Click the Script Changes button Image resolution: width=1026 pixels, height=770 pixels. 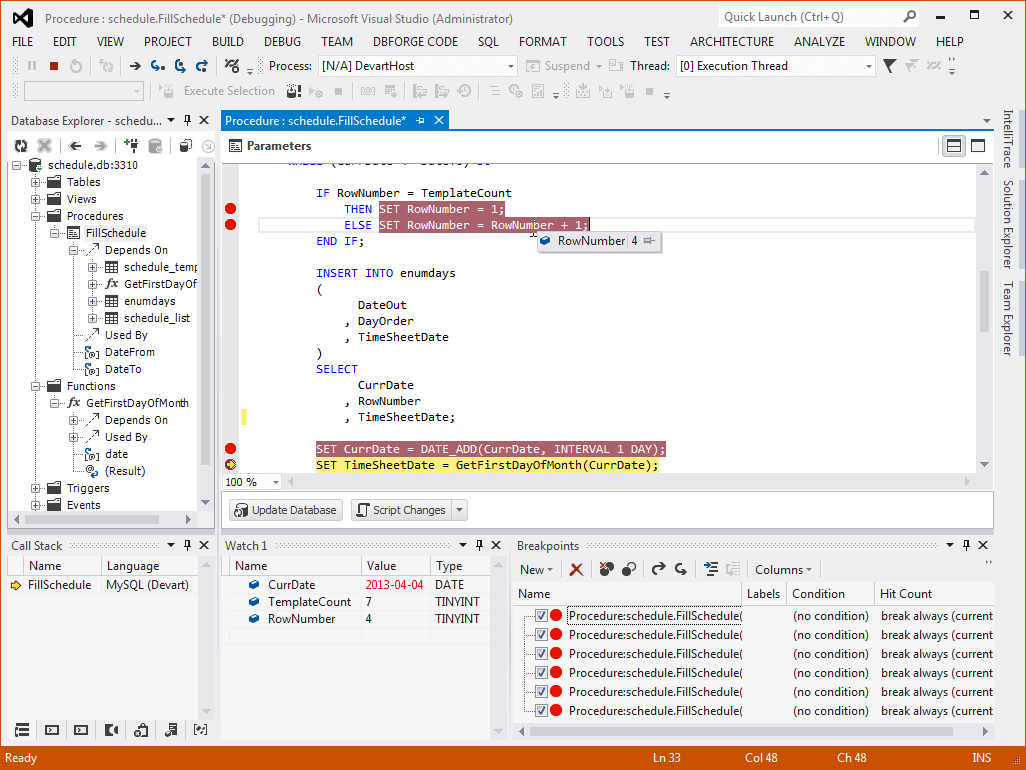(401, 510)
